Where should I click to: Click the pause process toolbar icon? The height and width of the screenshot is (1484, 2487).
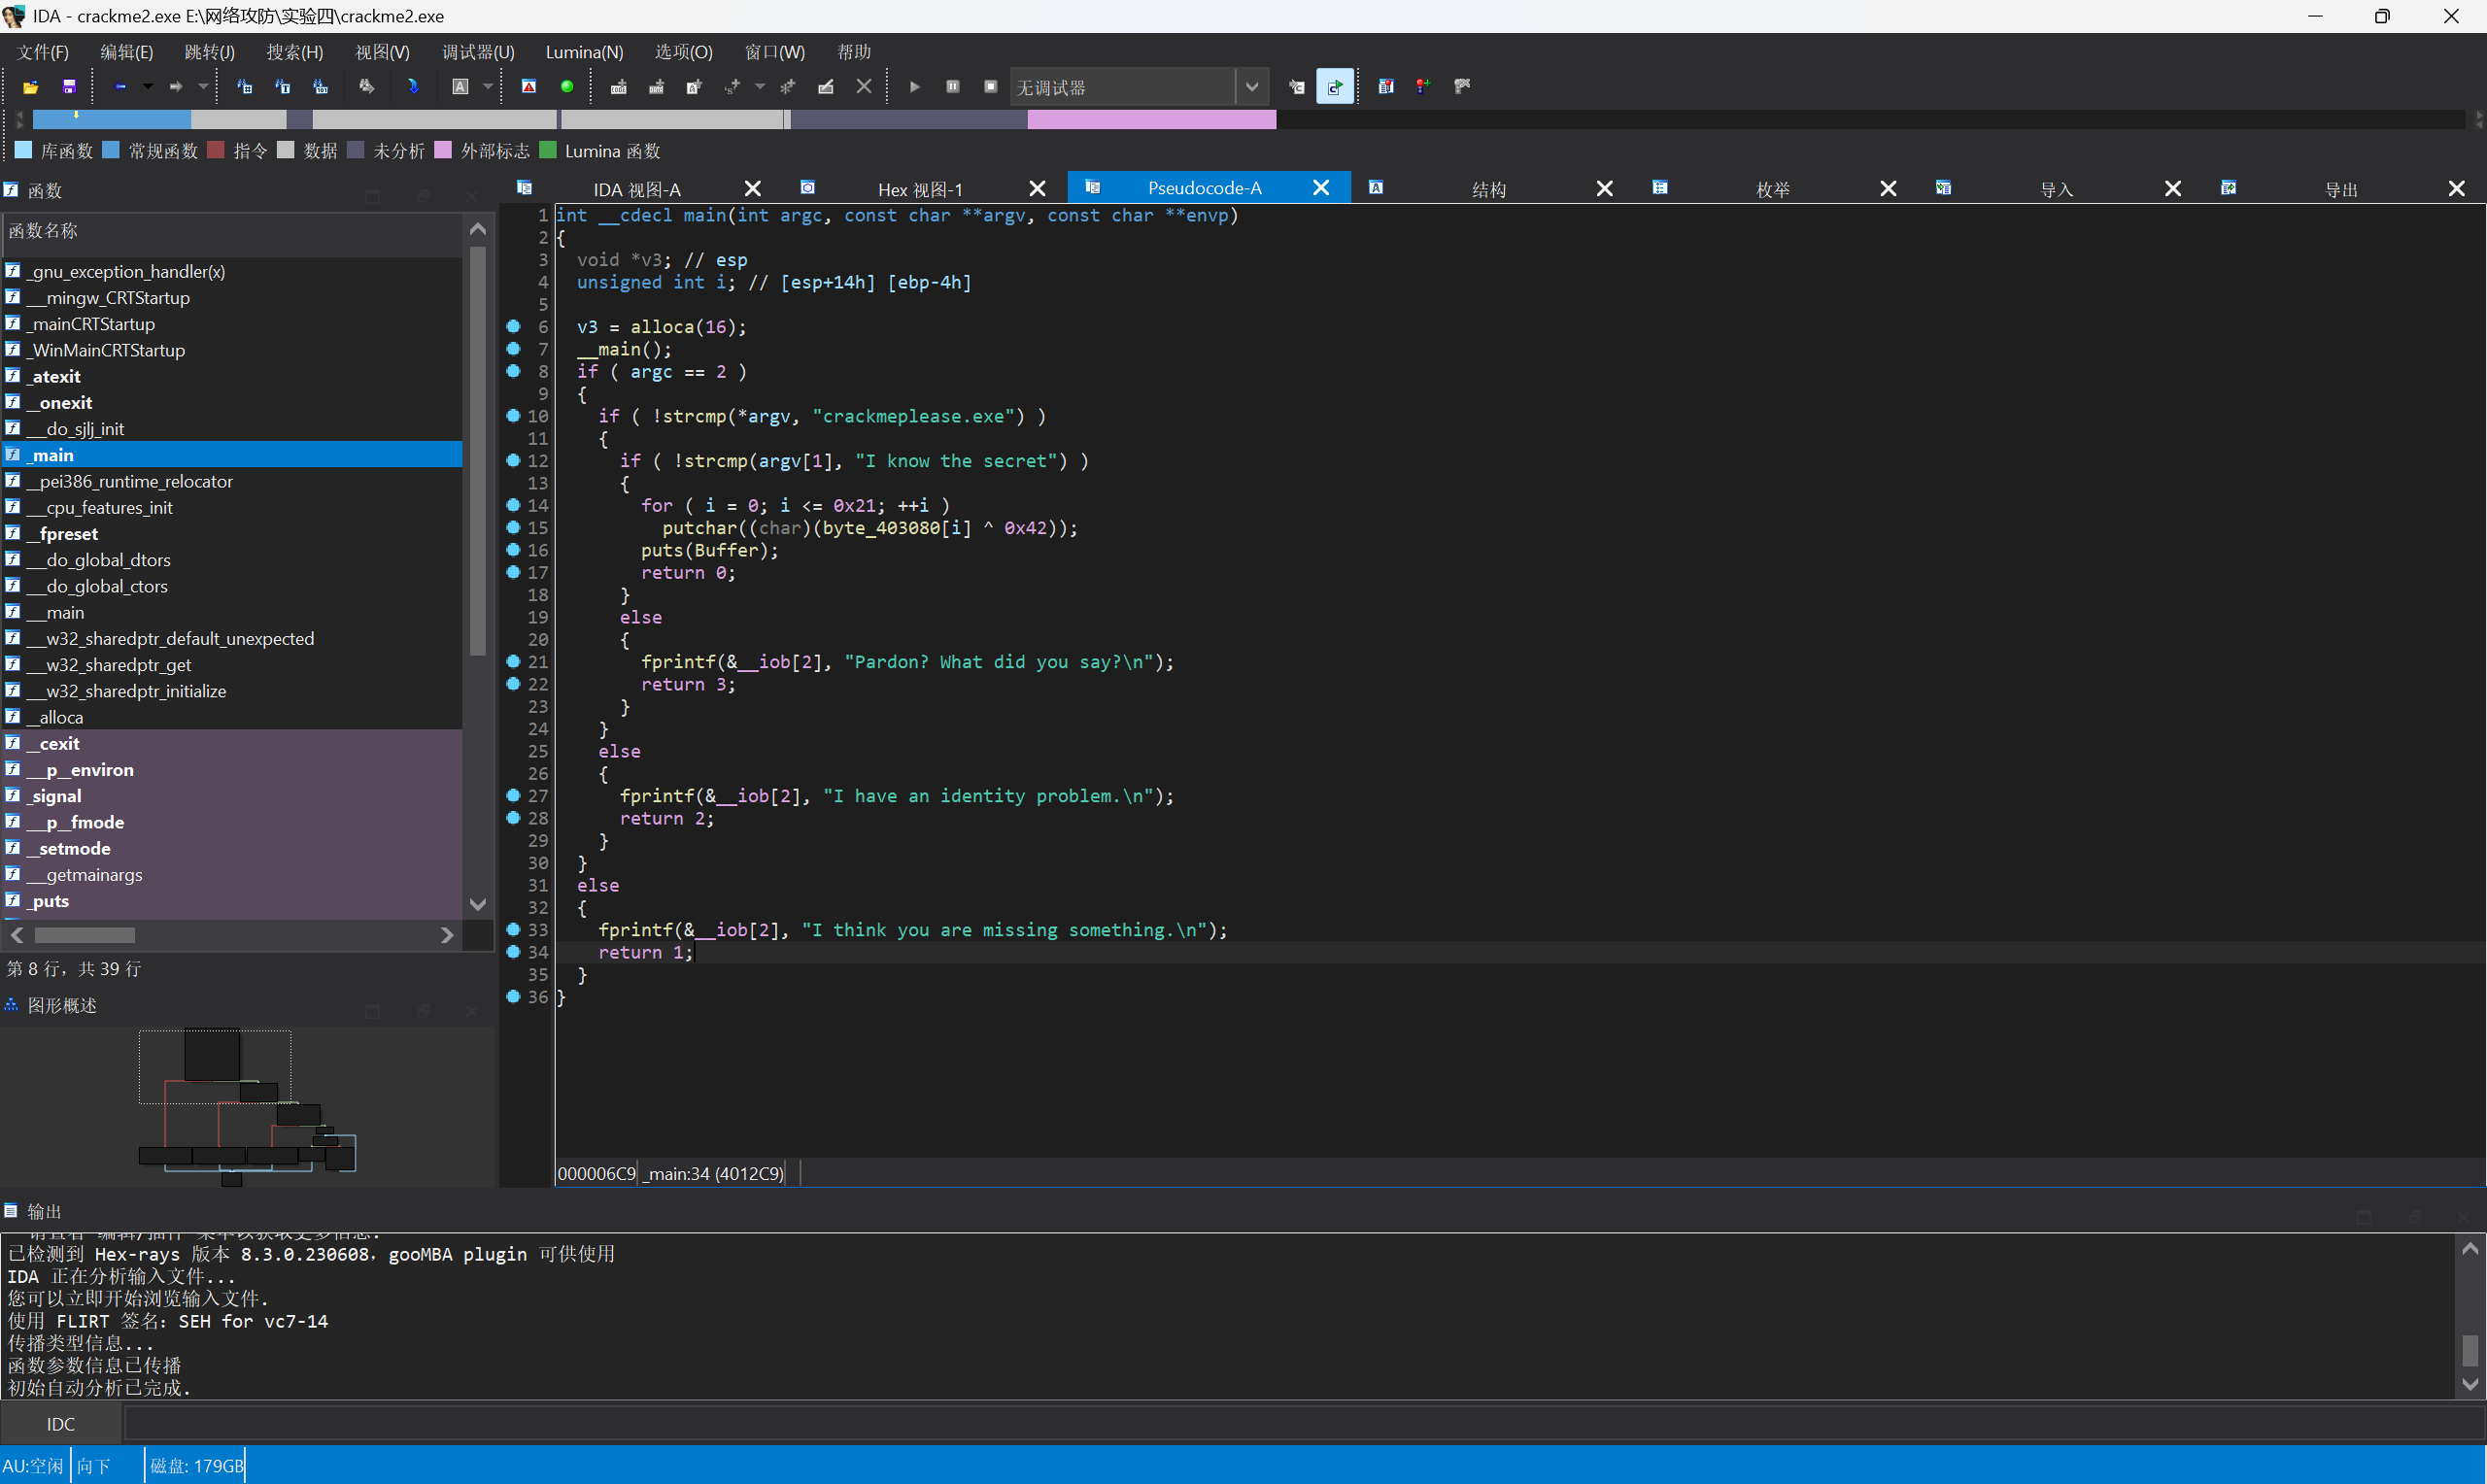click(x=953, y=87)
